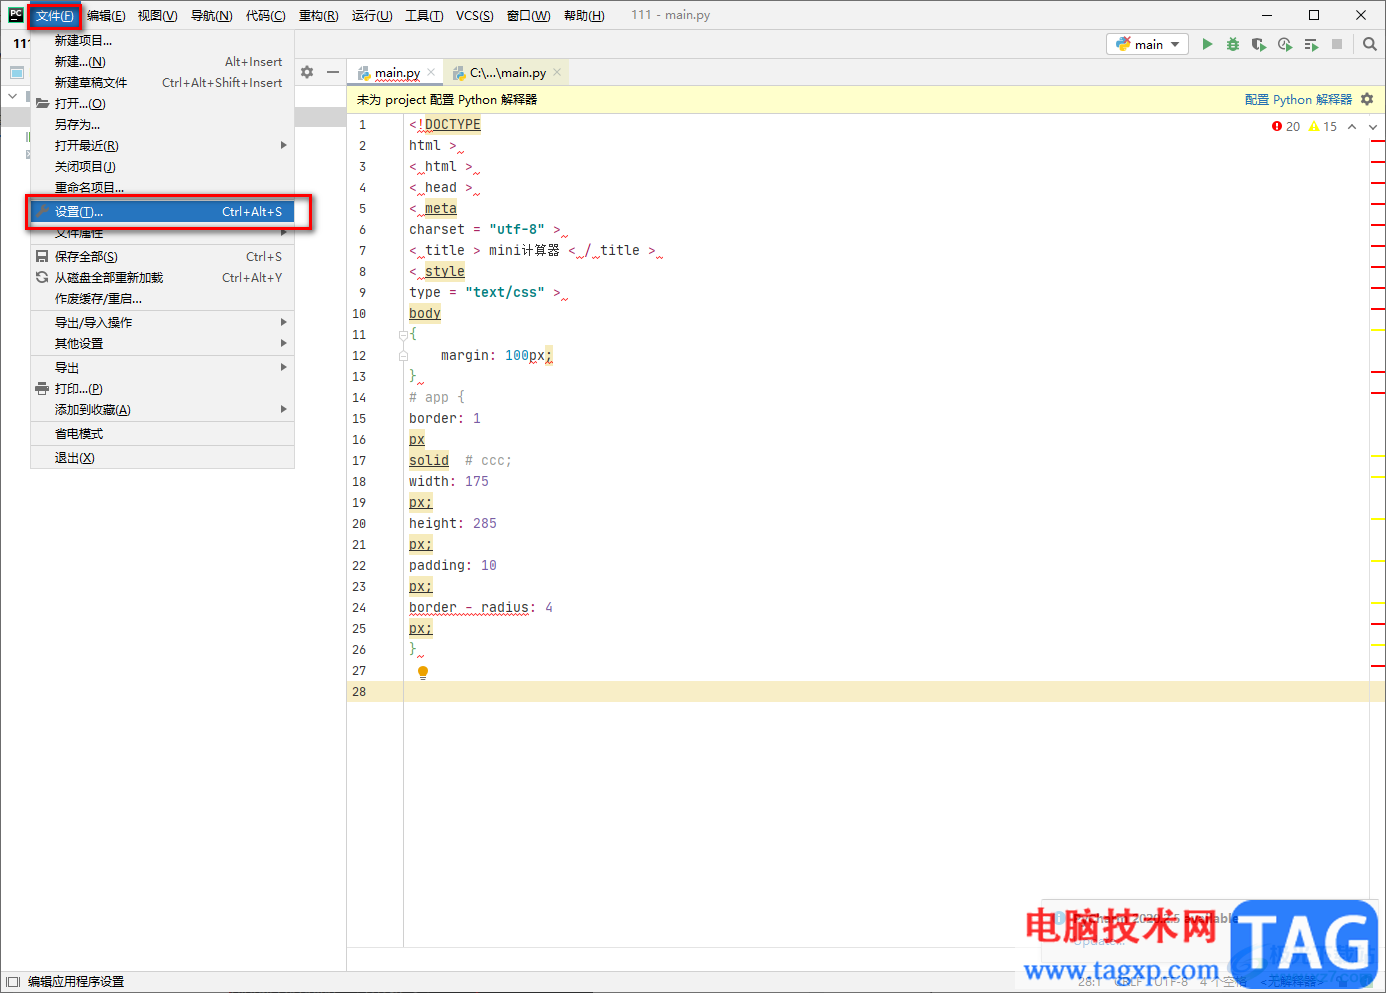Switch to main.py editor tab

[397, 73]
